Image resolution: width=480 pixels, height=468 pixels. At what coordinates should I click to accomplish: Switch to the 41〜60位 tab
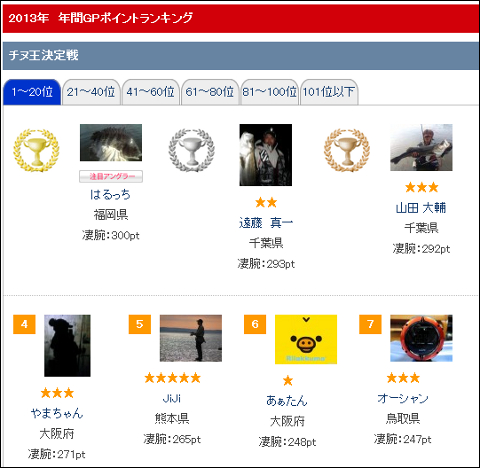tap(151, 92)
